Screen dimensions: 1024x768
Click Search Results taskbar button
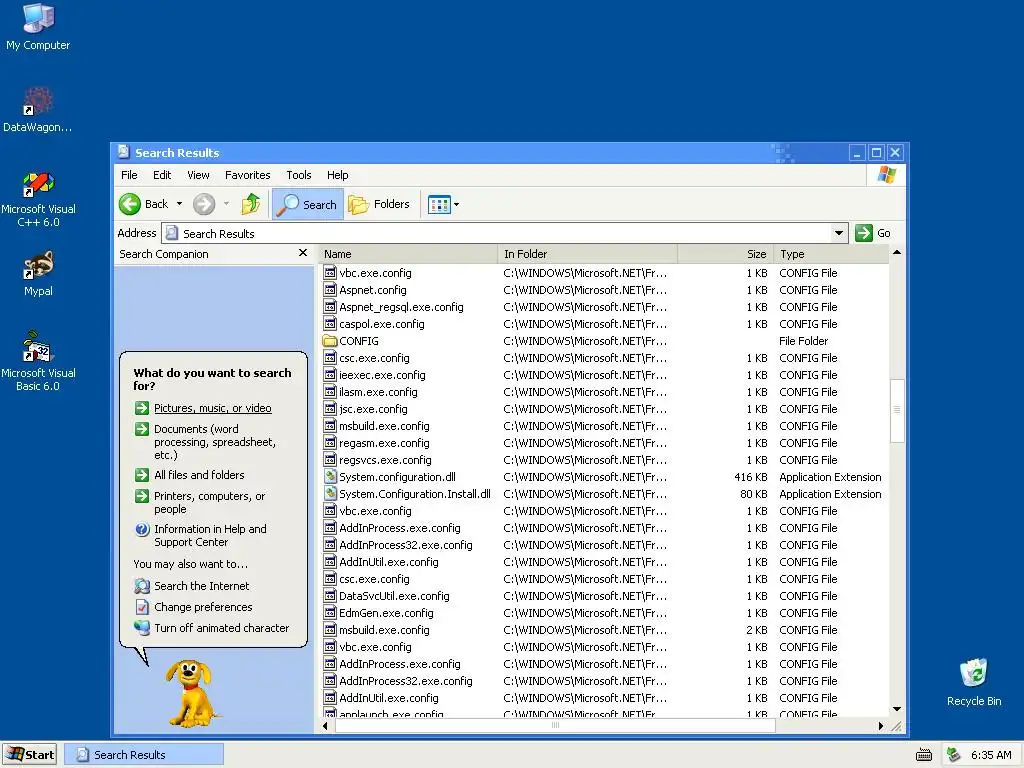point(144,754)
